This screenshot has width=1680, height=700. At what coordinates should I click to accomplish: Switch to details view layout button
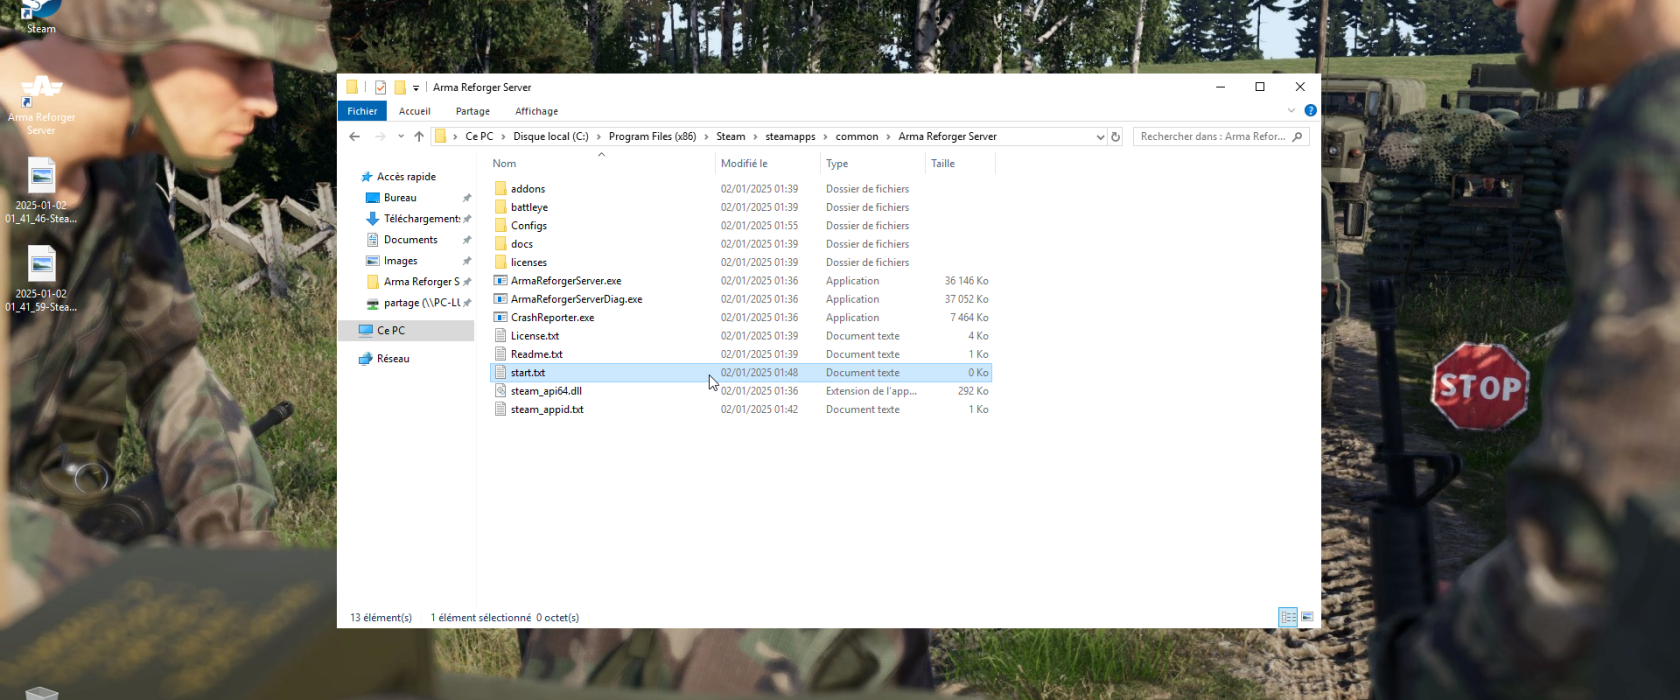point(1288,617)
